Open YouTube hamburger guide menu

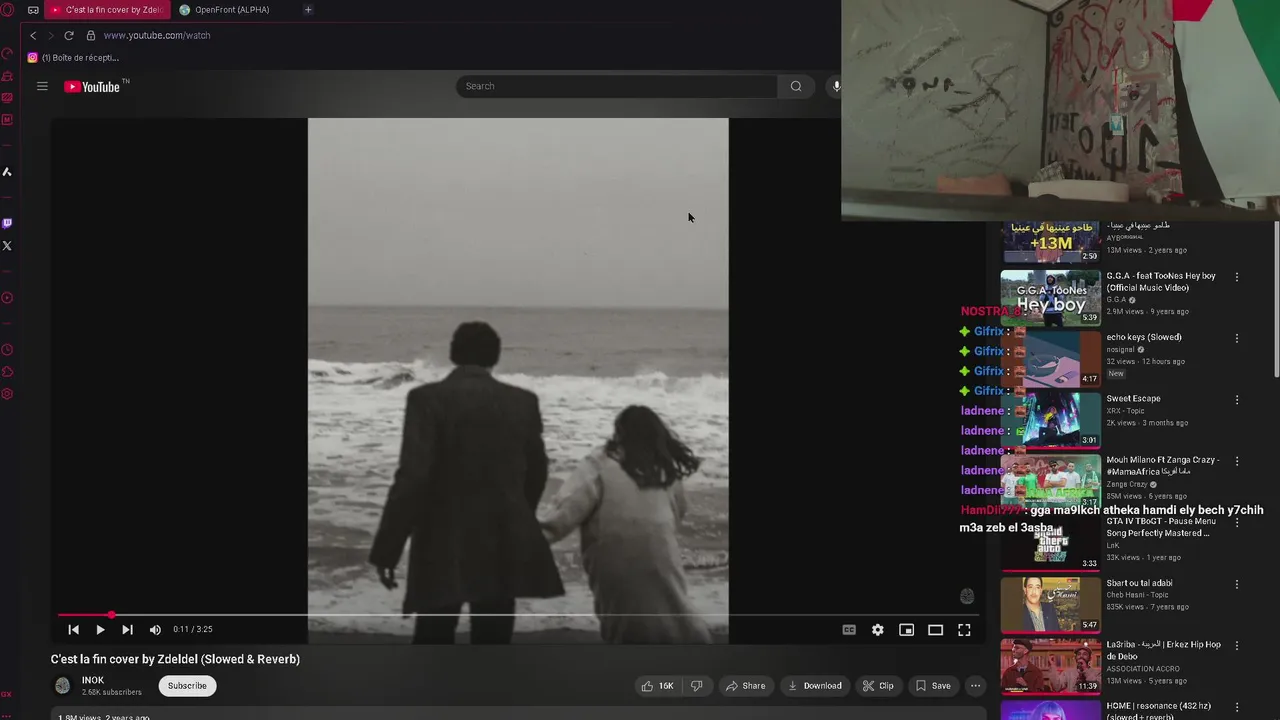pos(42,86)
